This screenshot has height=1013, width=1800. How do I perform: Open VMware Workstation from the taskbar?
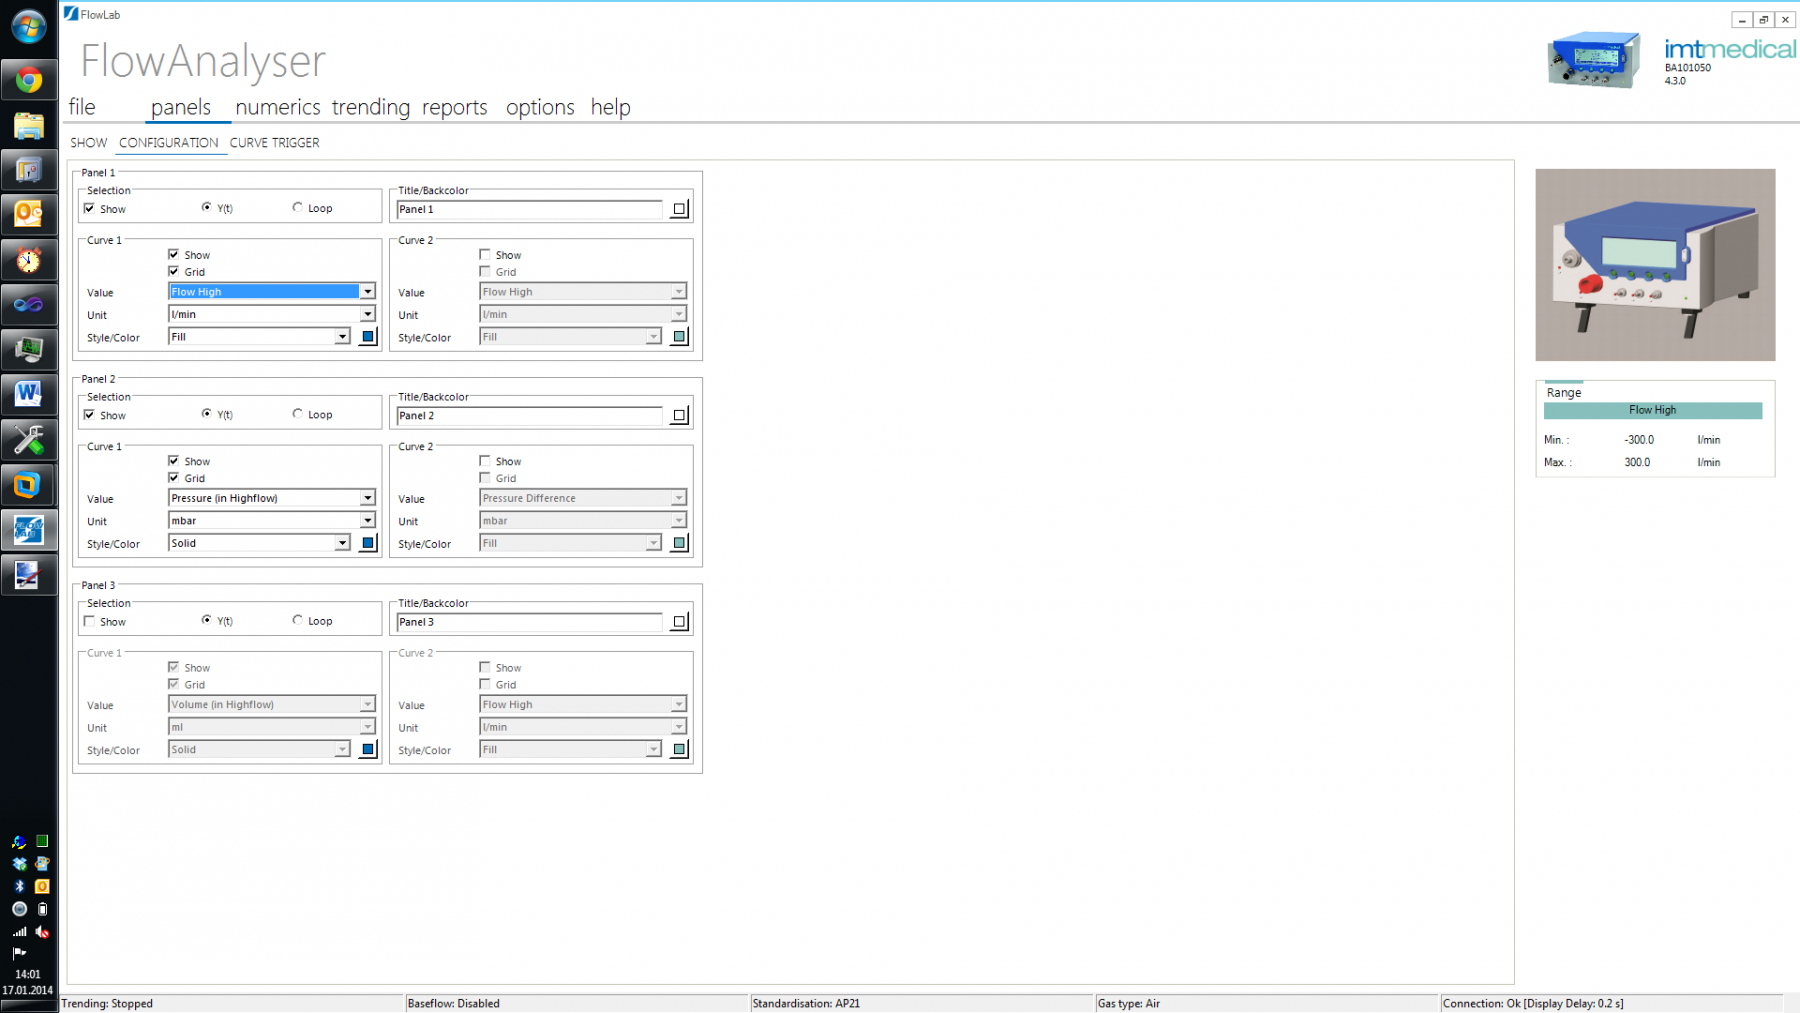[28, 483]
